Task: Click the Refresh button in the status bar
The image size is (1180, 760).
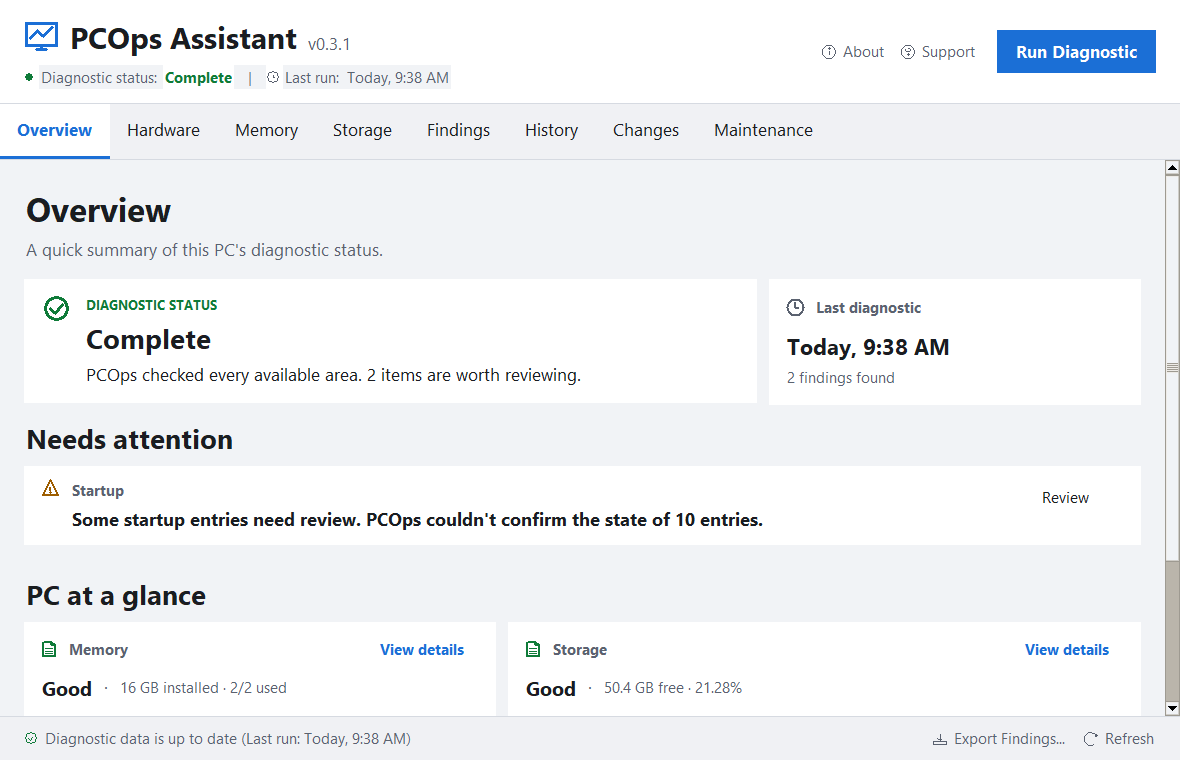Action: (x=1118, y=739)
